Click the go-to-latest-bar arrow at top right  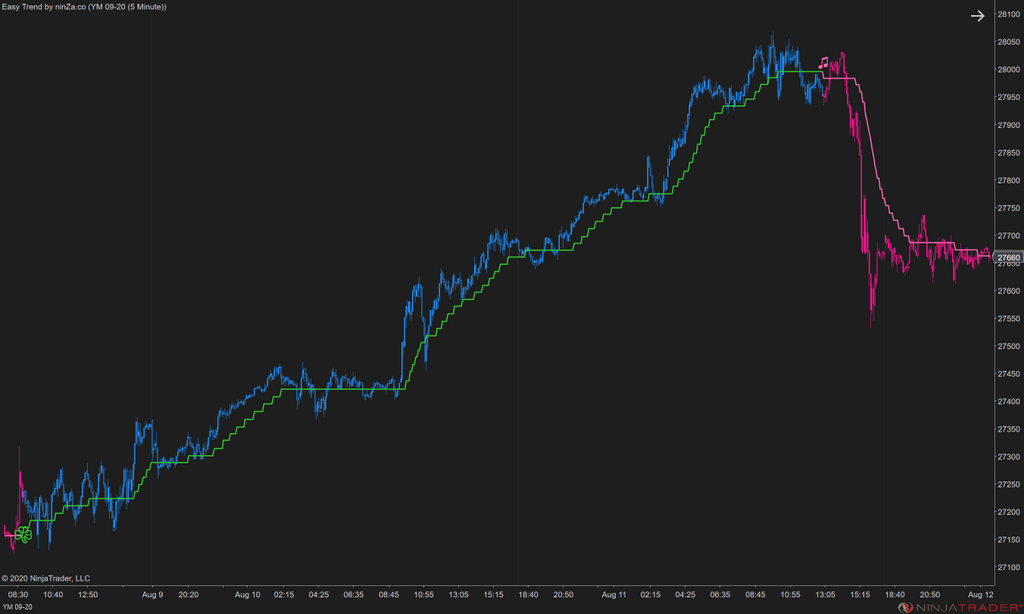tap(977, 16)
